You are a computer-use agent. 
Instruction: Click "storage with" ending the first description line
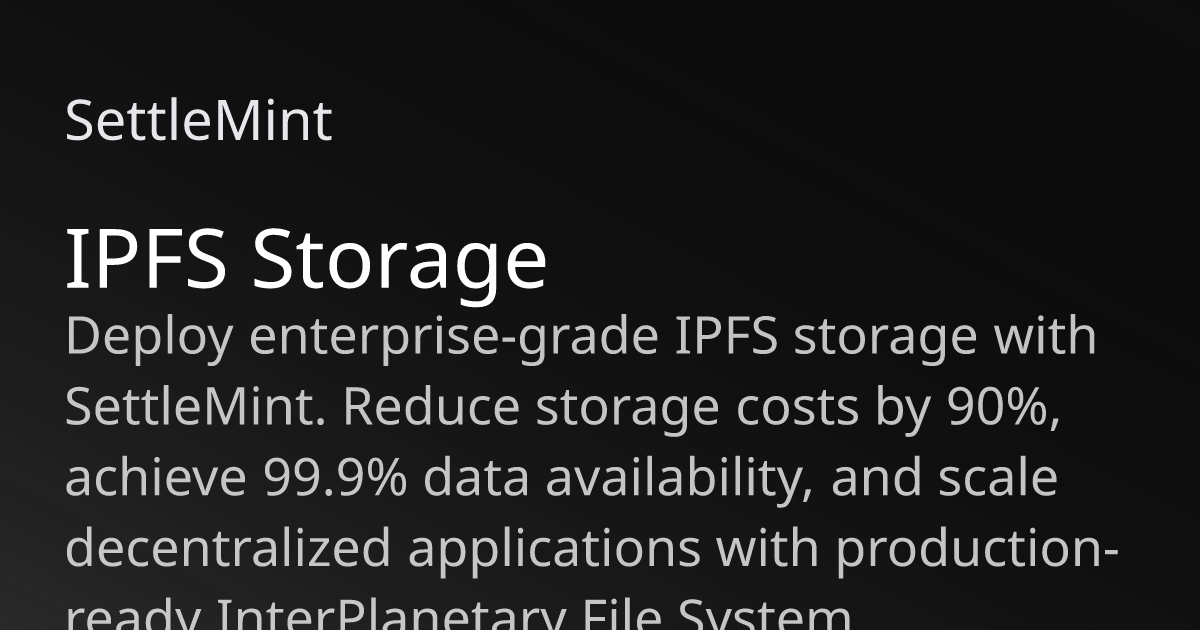[x=945, y=340]
